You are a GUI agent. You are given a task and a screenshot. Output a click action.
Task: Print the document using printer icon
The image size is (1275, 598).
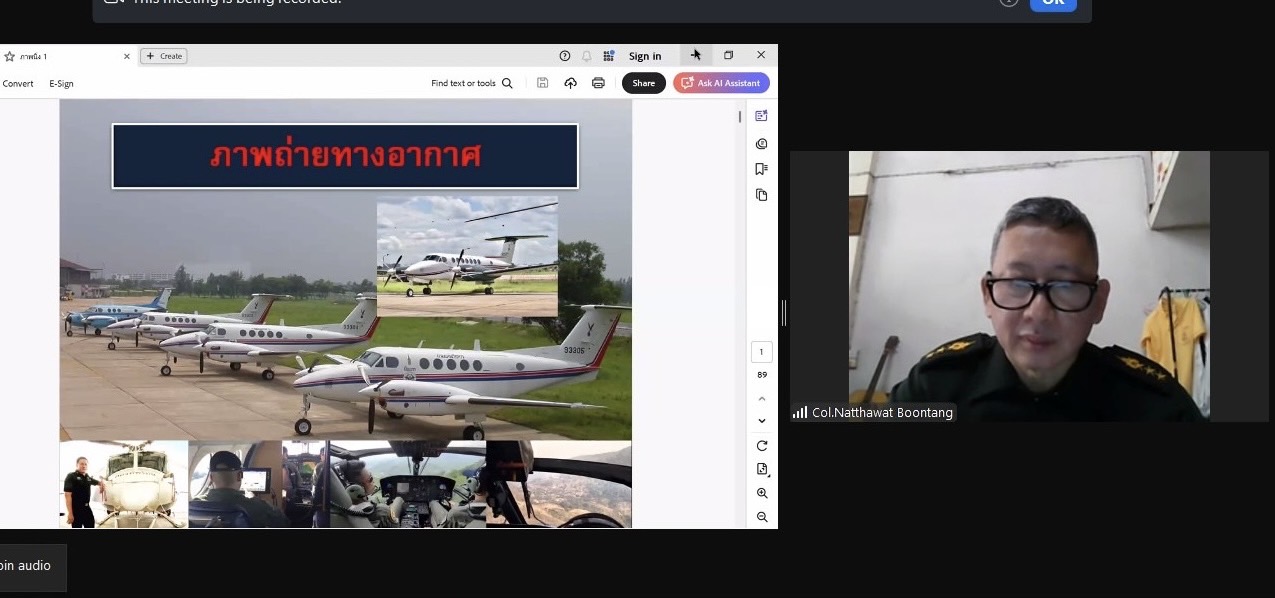(x=598, y=83)
